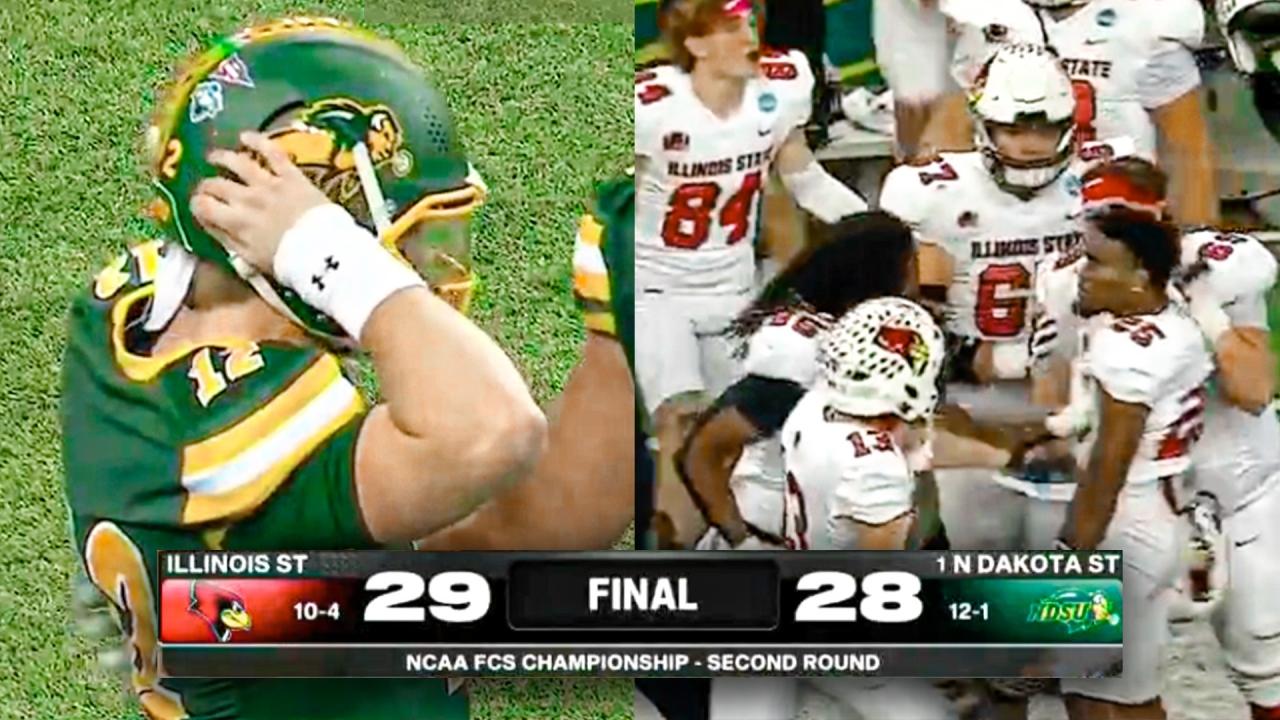The width and height of the screenshot is (1280, 720).
Task: Click the number 13 on white jersey
Action: tap(872, 441)
